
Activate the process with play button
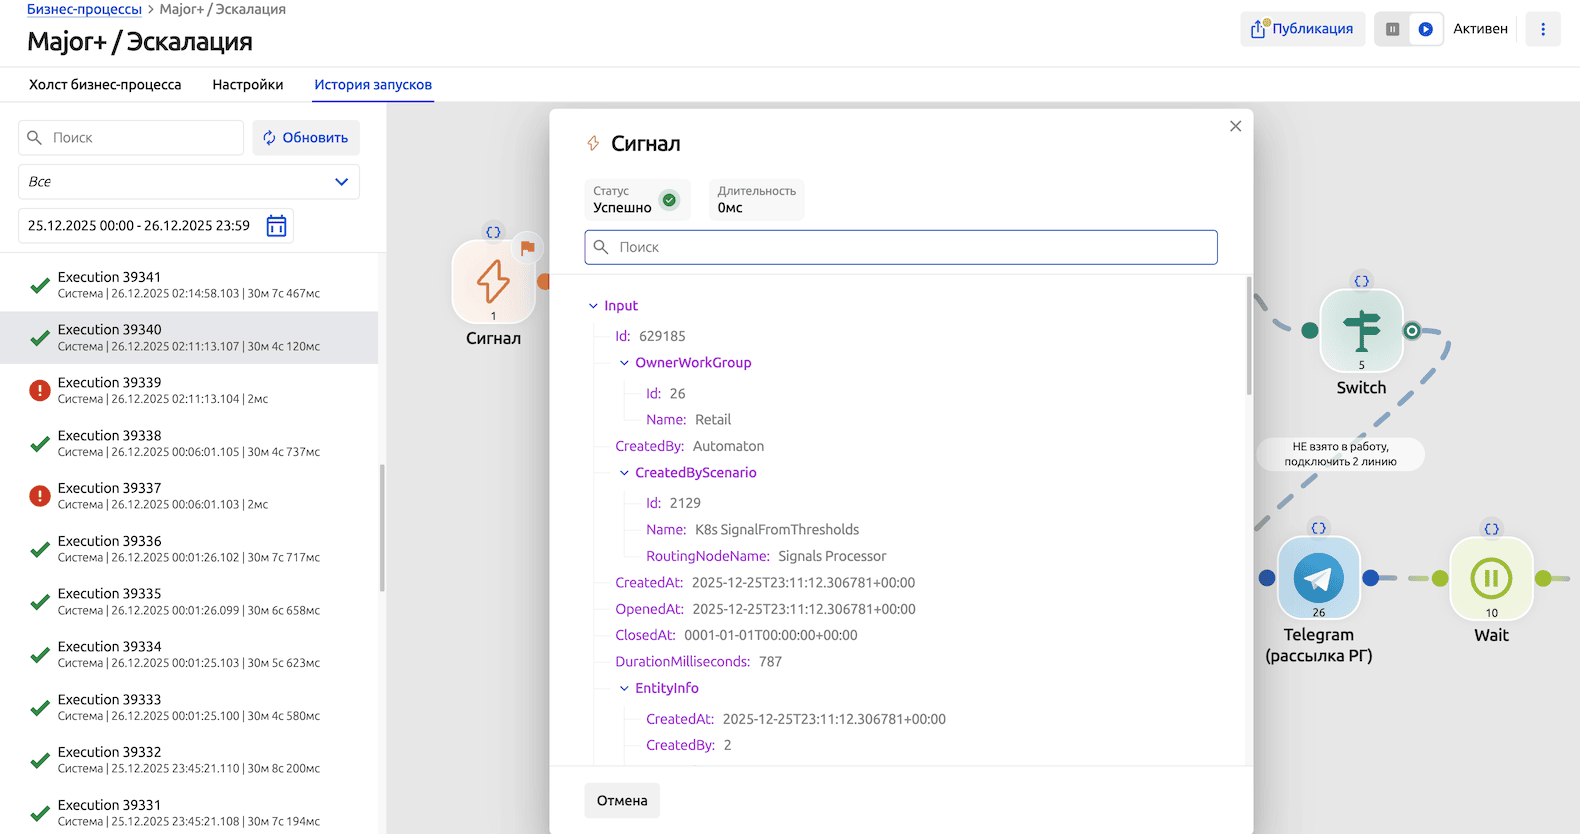pyautogui.click(x=1425, y=29)
